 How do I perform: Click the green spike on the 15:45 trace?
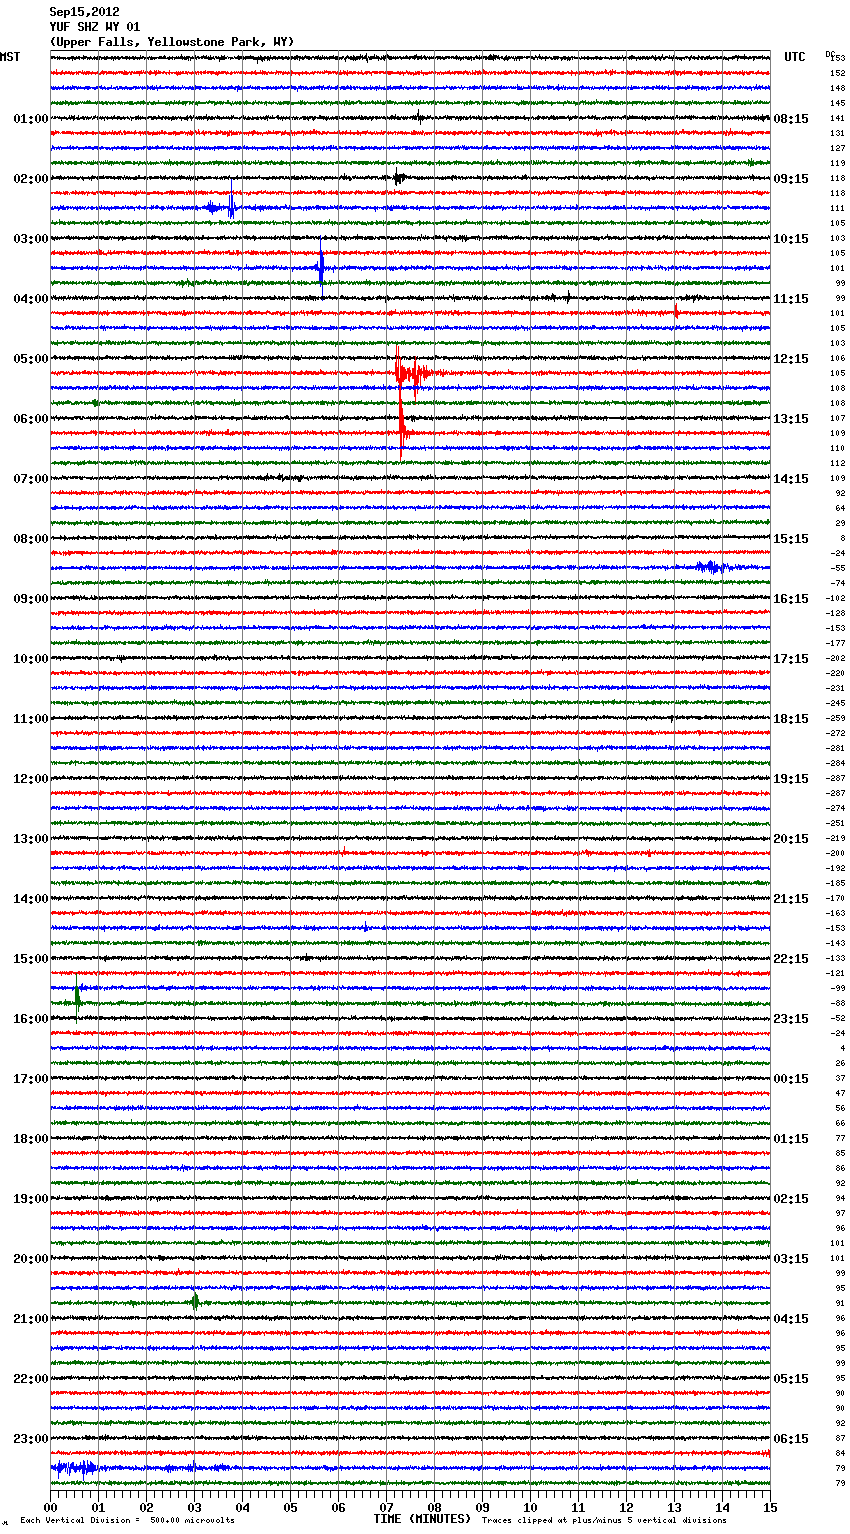[x=78, y=997]
